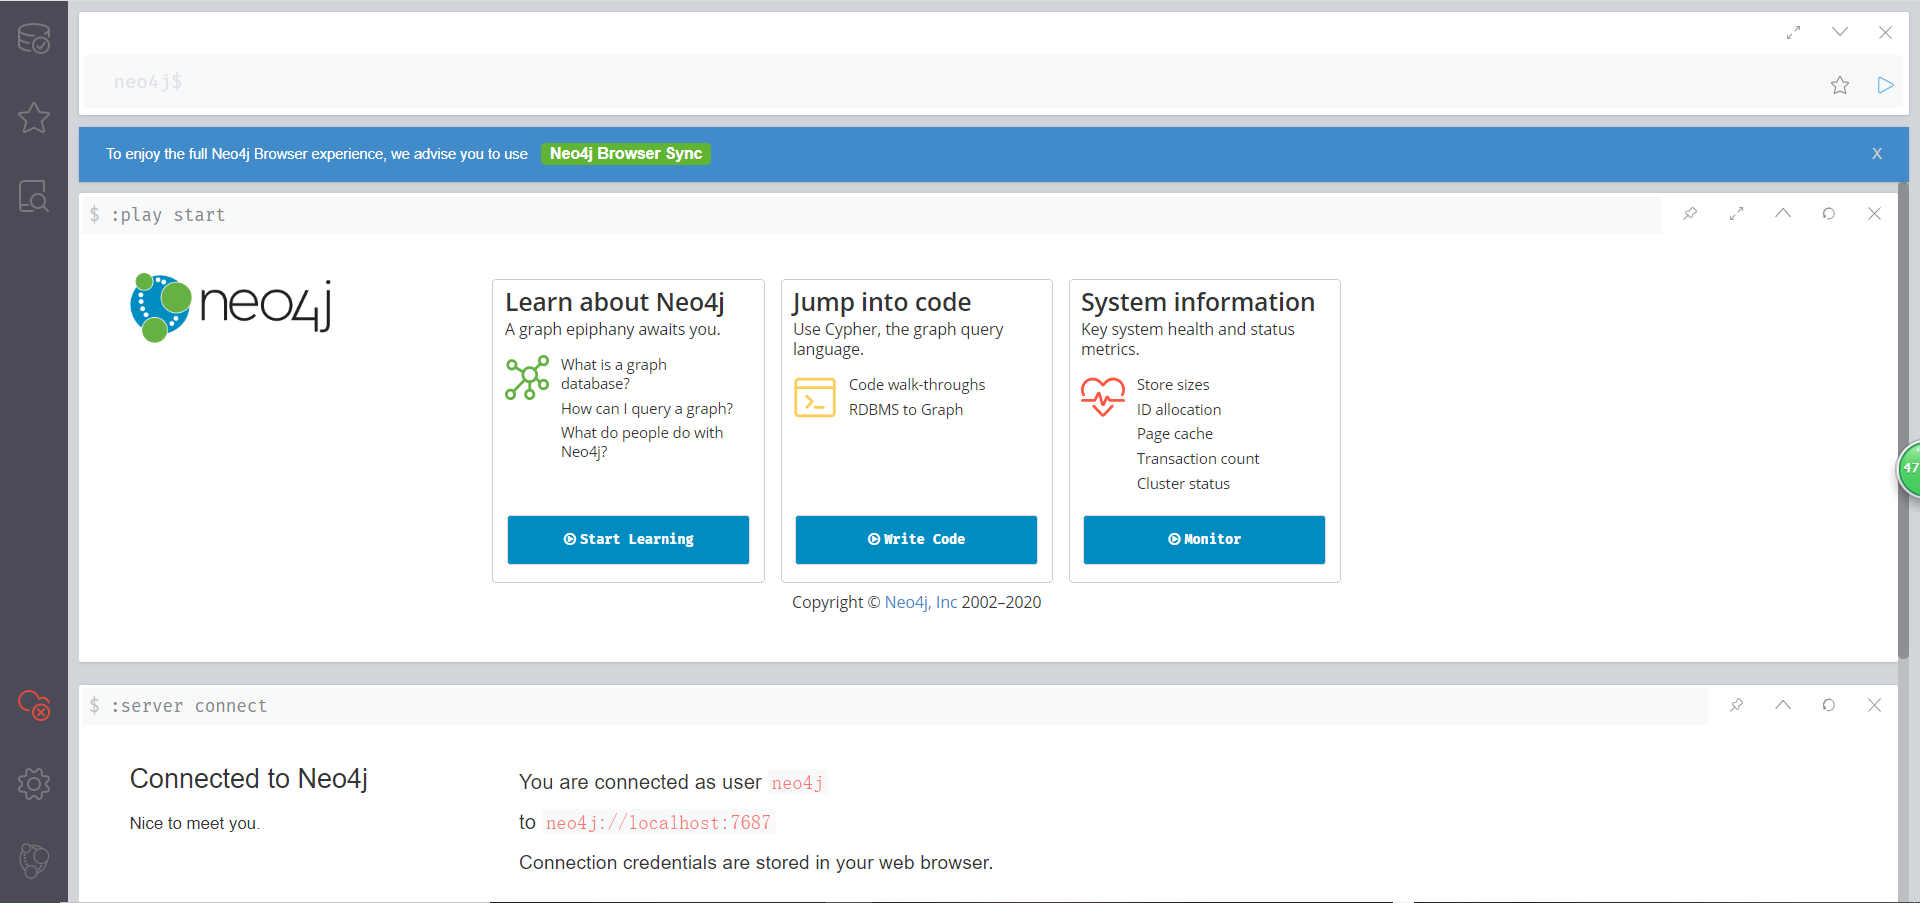Expand the :play start frame to fullscreen
Screen dimensions: 1920x903
point(1736,214)
